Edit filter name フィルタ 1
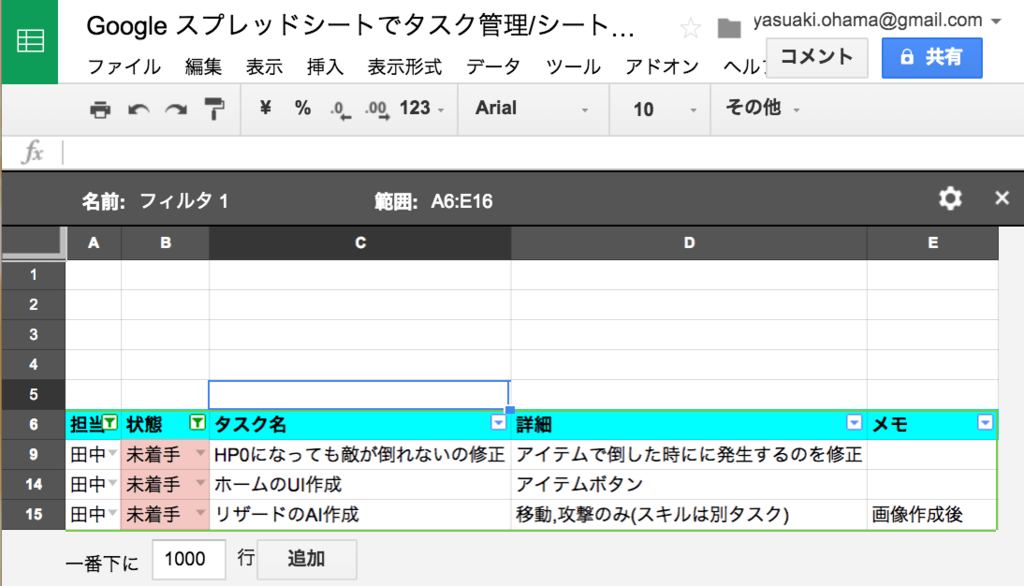The width and height of the screenshot is (1024, 586). tap(184, 201)
